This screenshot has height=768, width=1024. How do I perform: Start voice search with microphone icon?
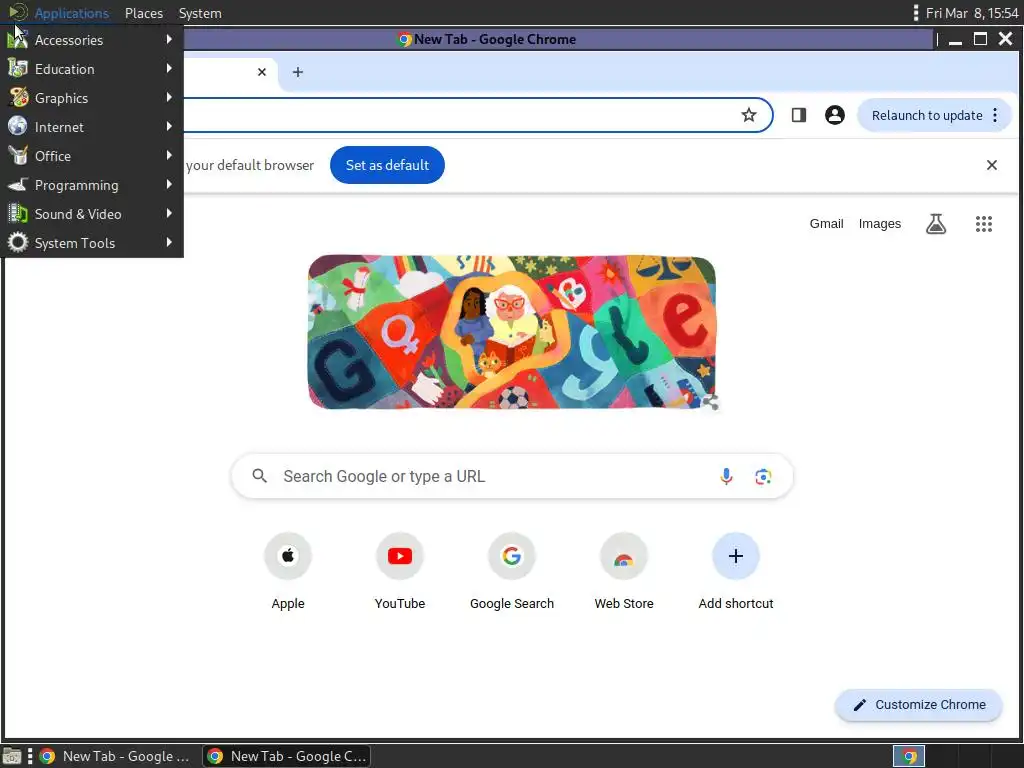pos(726,476)
